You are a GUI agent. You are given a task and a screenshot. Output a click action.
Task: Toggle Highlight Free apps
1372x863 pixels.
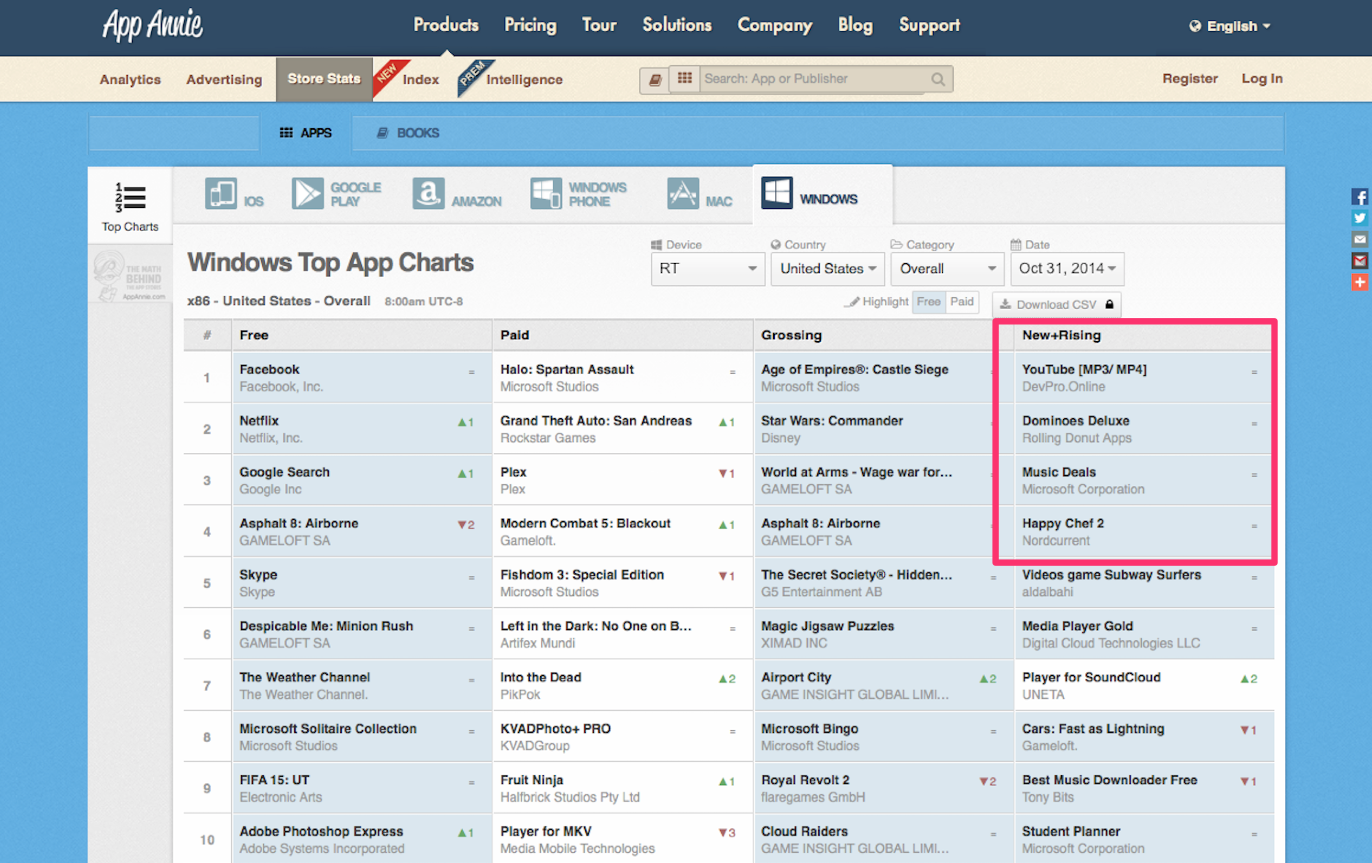(929, 302)
